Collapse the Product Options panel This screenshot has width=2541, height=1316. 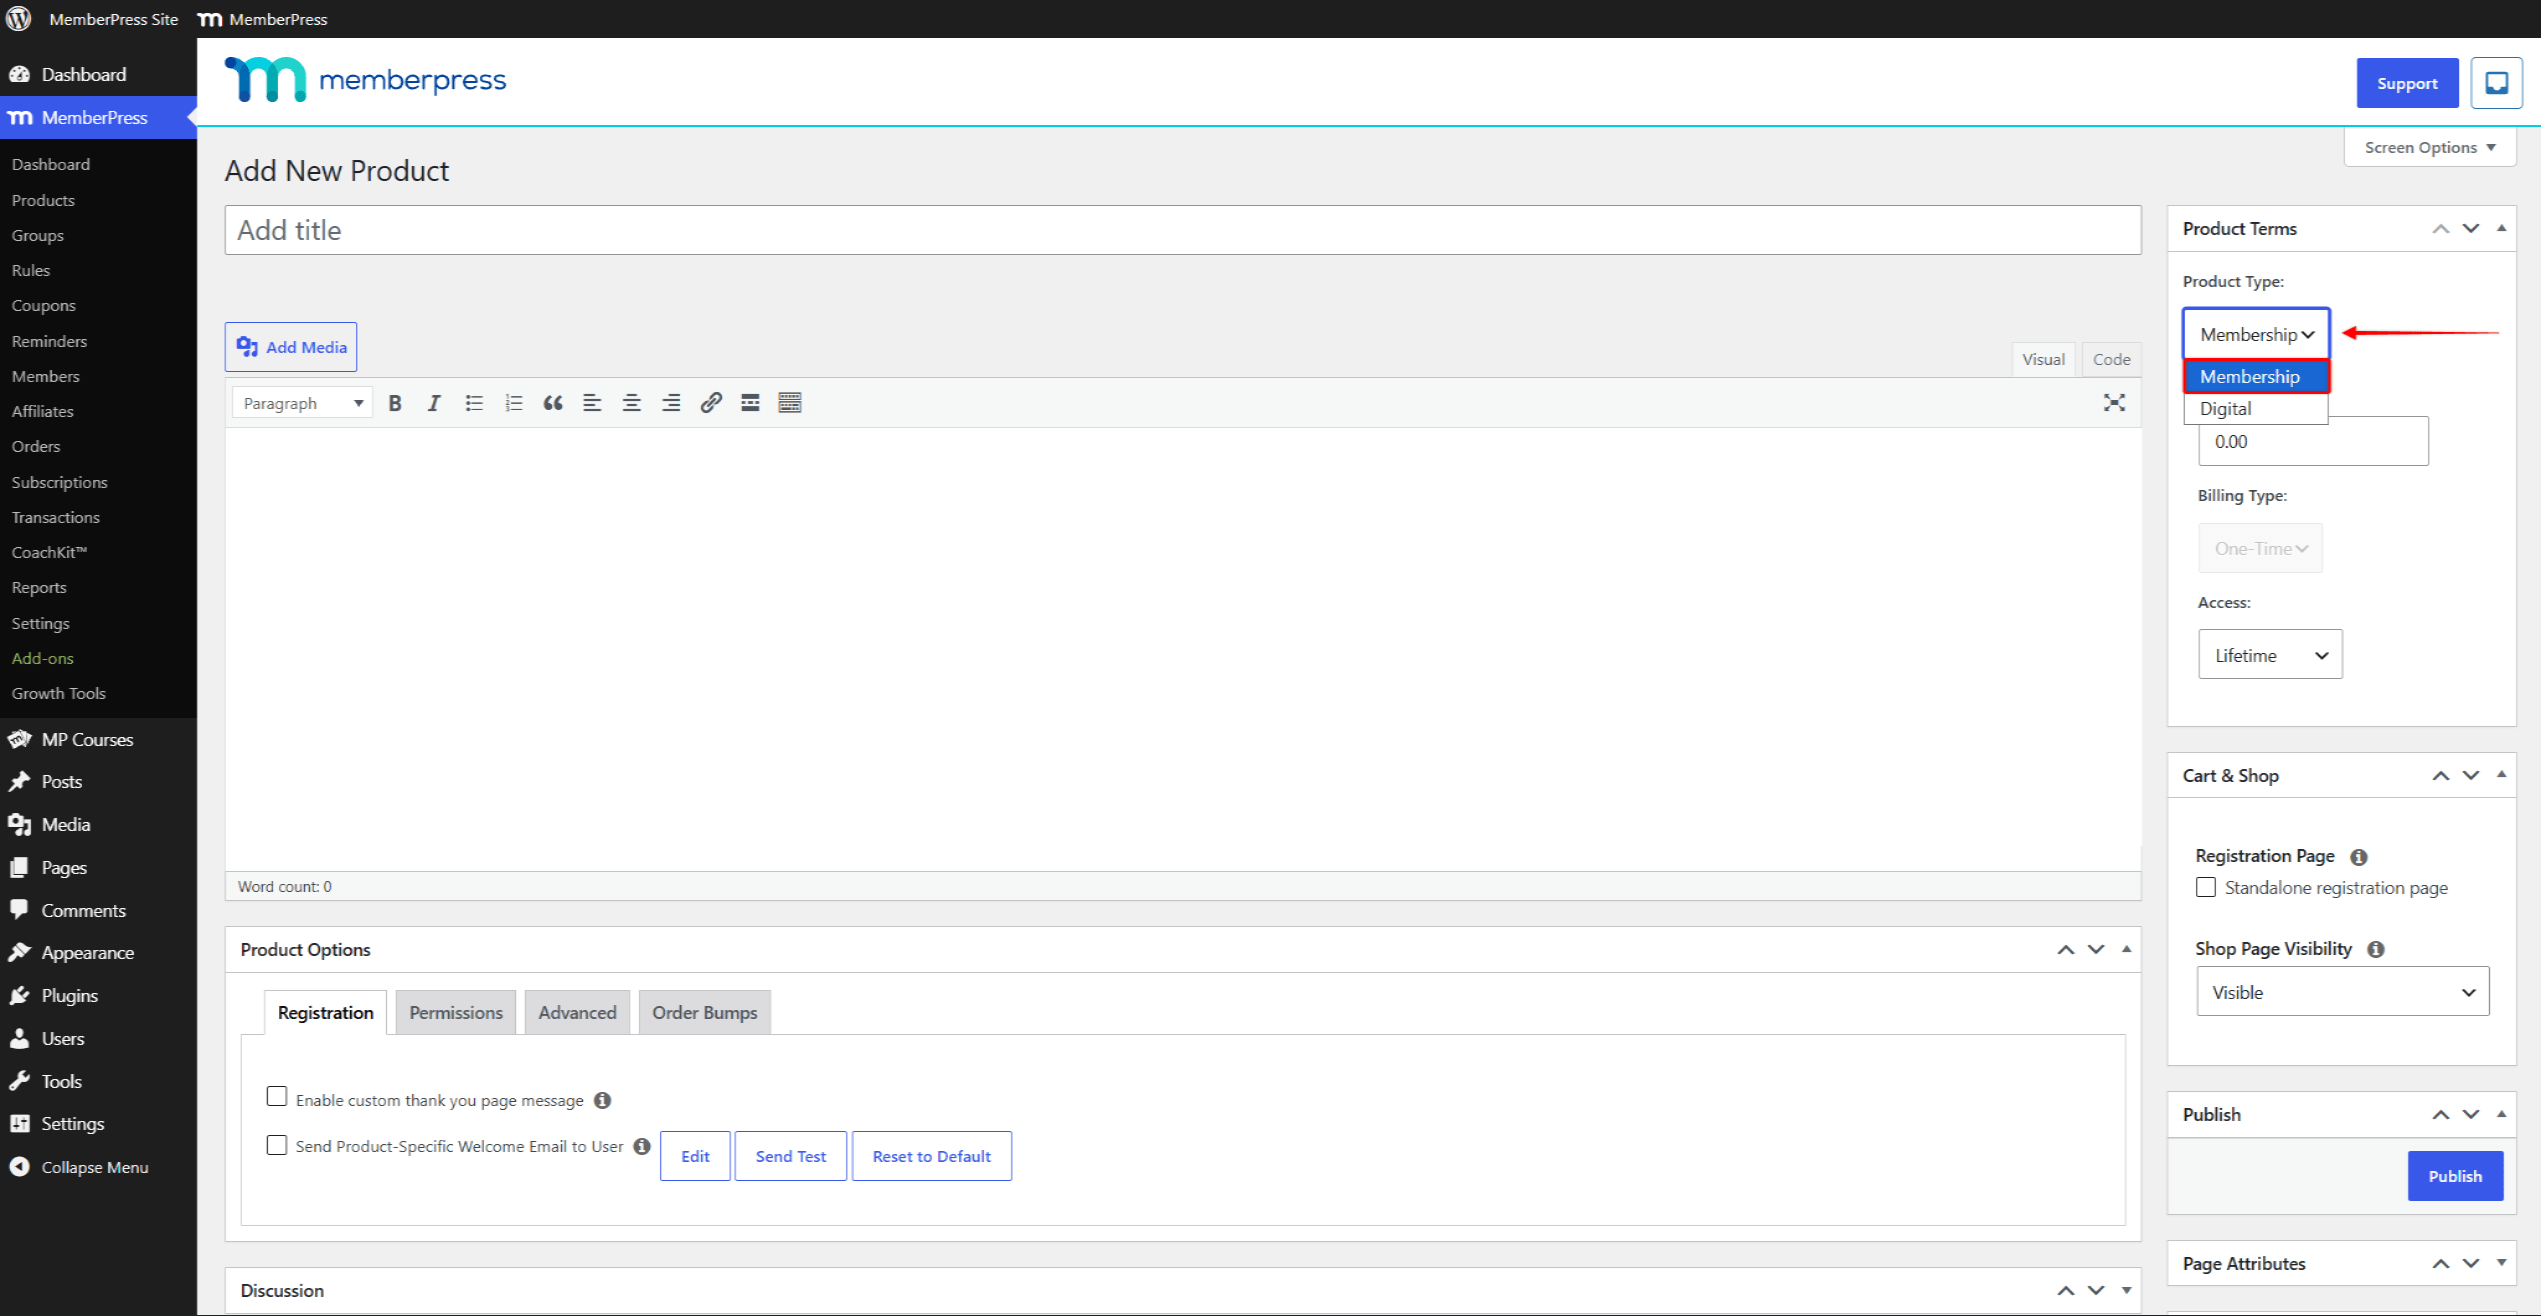2127,950
